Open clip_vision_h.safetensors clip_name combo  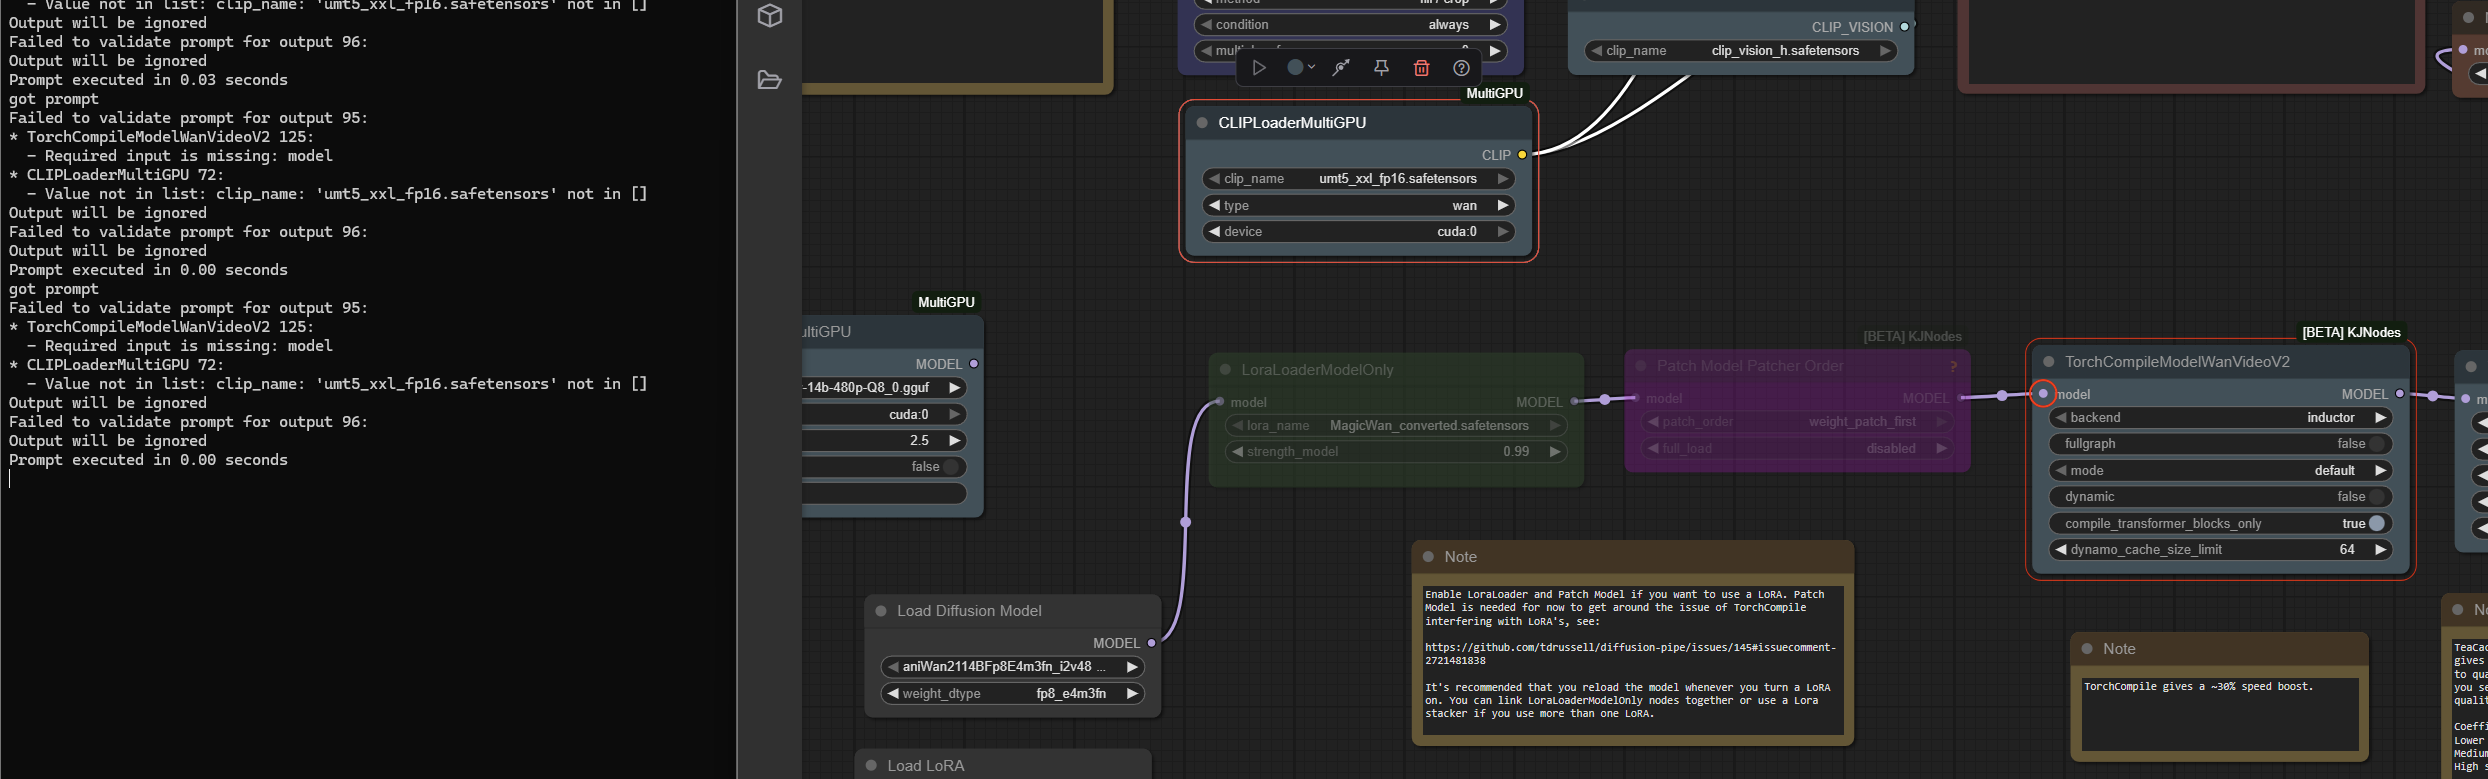pos(1741,51)
